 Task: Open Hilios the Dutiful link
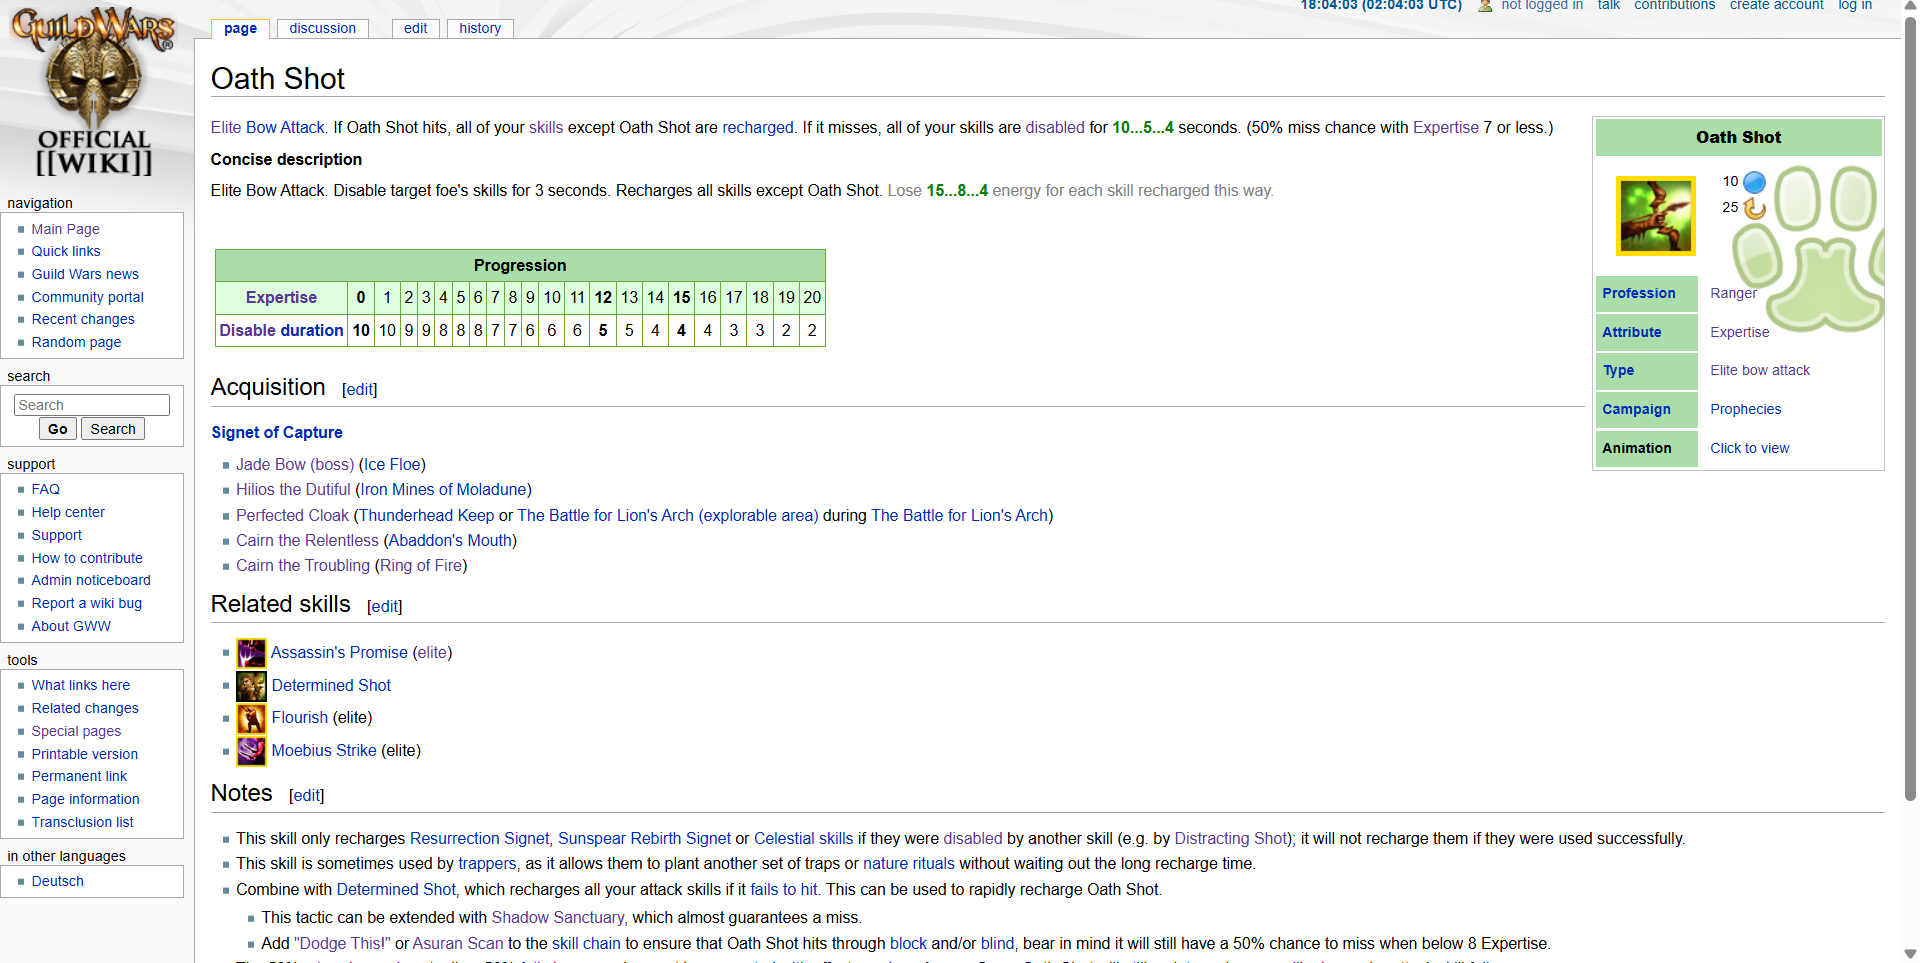[x=293, y=489]
